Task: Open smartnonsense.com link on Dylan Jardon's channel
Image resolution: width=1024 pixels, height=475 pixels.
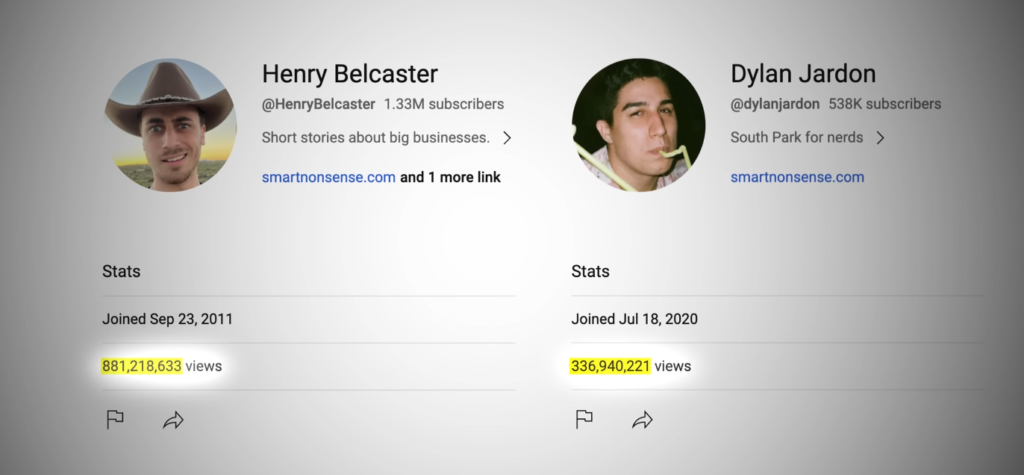Action: pos(797,177)
